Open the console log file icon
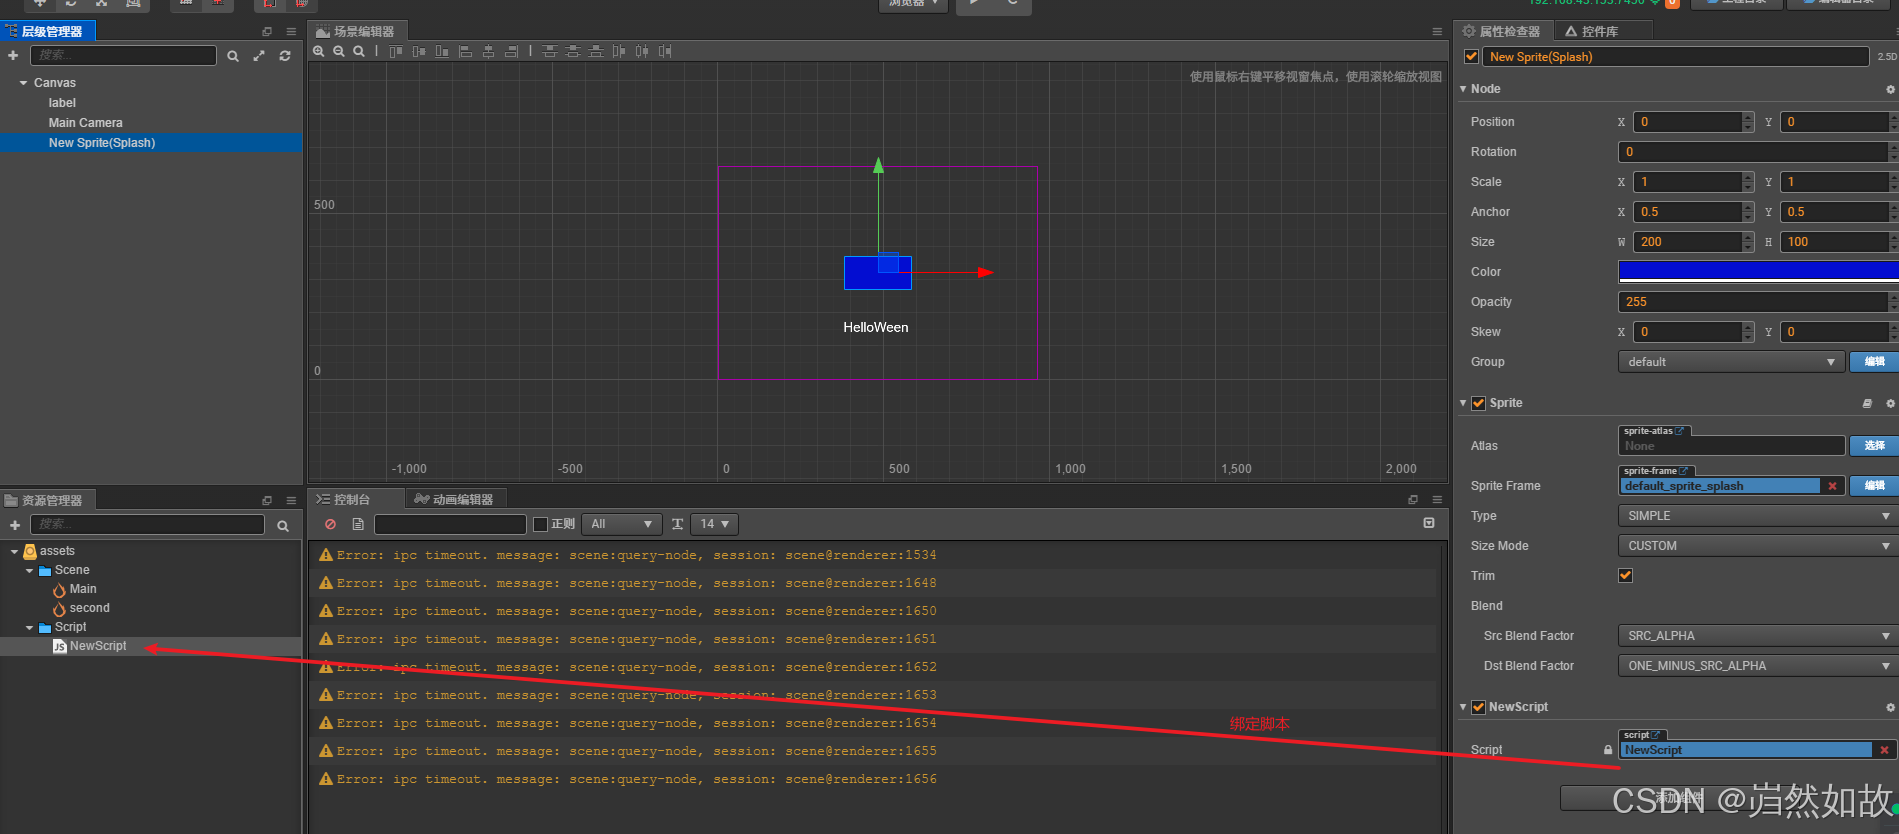Image resolution: width=1899 pixels, height=834 pixels. 358,524
